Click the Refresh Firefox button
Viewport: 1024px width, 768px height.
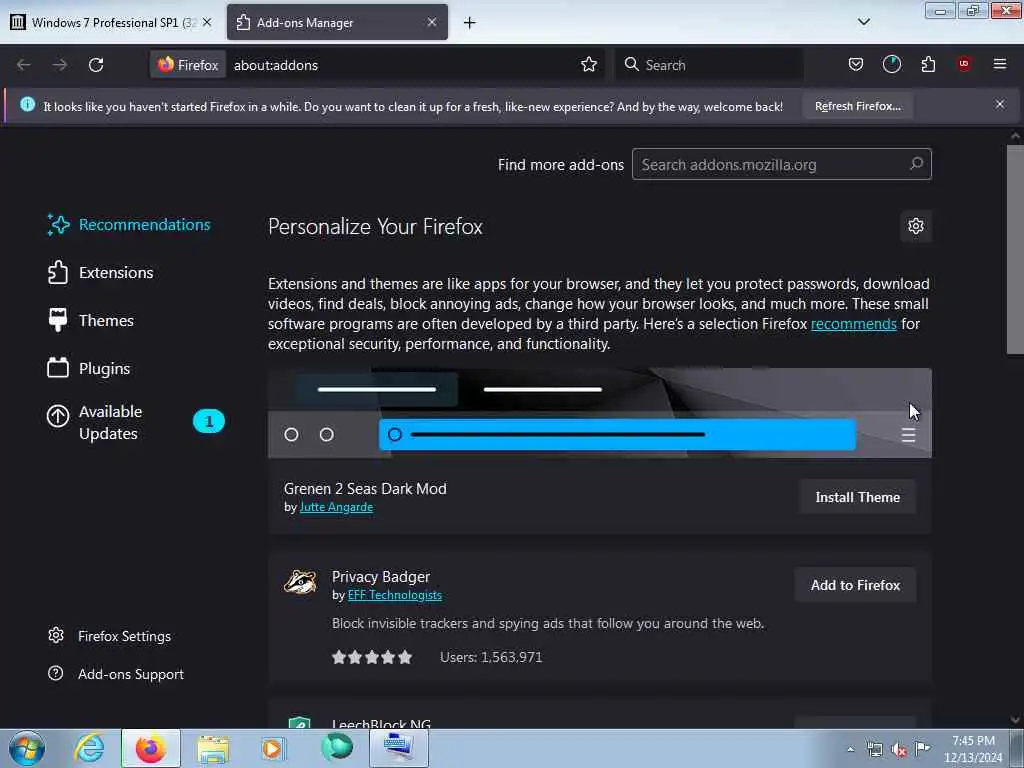click(857, 106)
